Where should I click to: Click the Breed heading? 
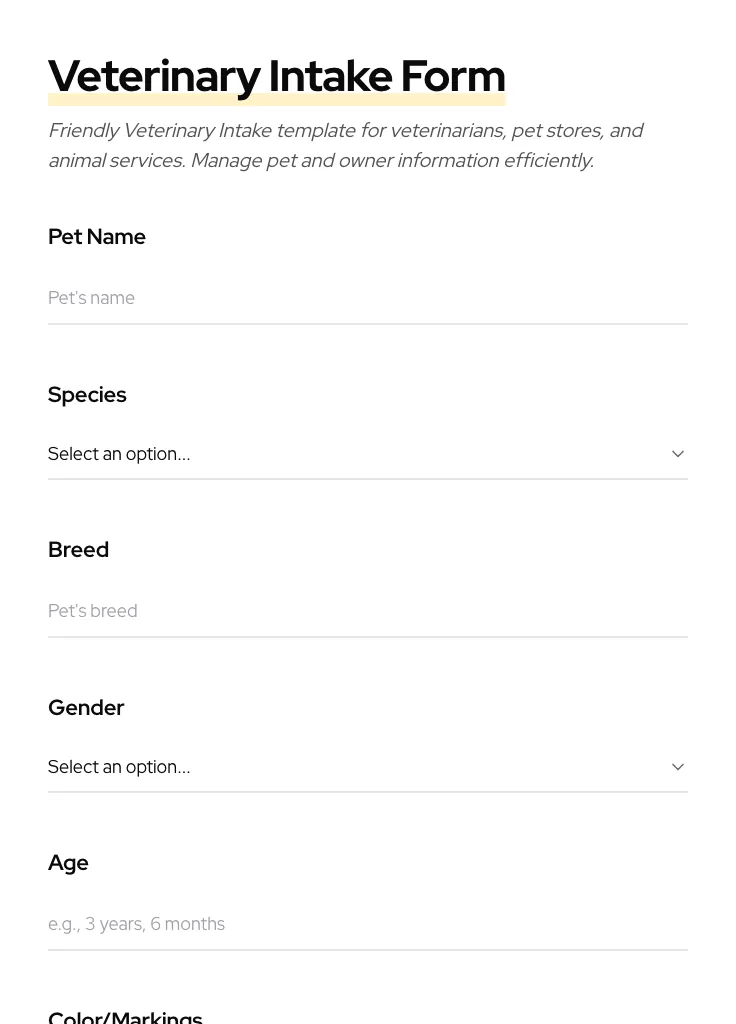tap(78, 550)
